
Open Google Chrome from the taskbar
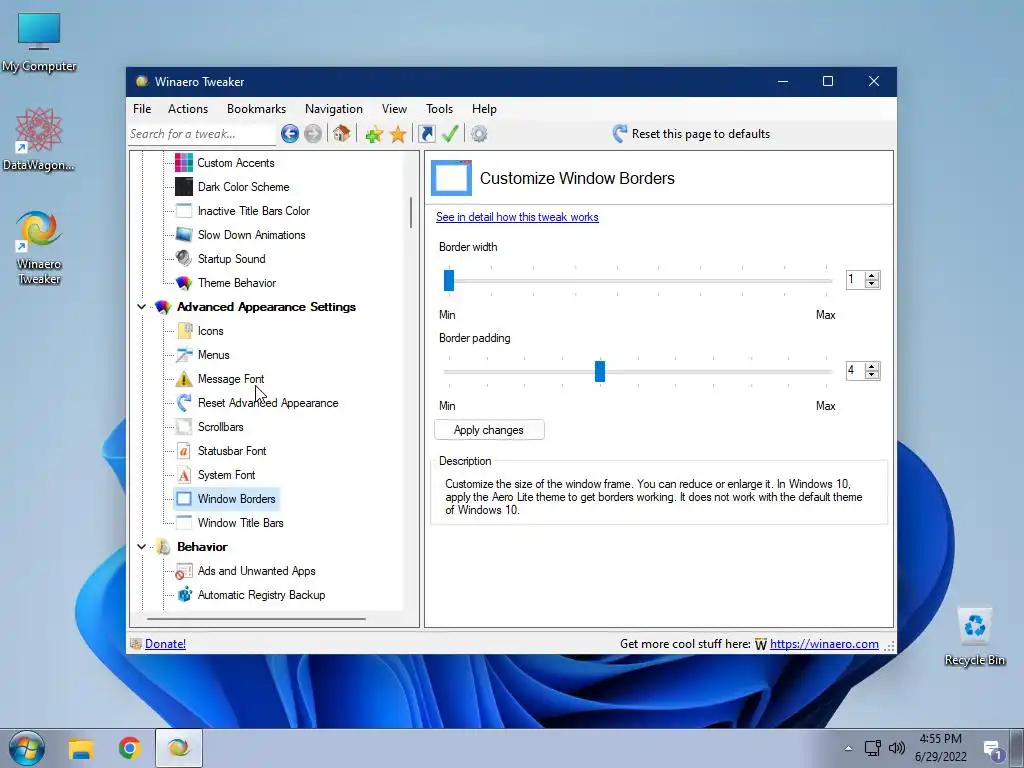129,748
